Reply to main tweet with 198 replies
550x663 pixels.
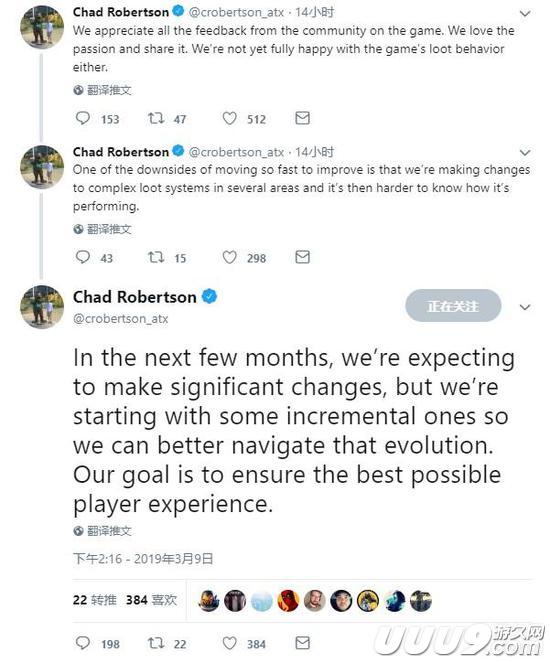tap(82, 643)
